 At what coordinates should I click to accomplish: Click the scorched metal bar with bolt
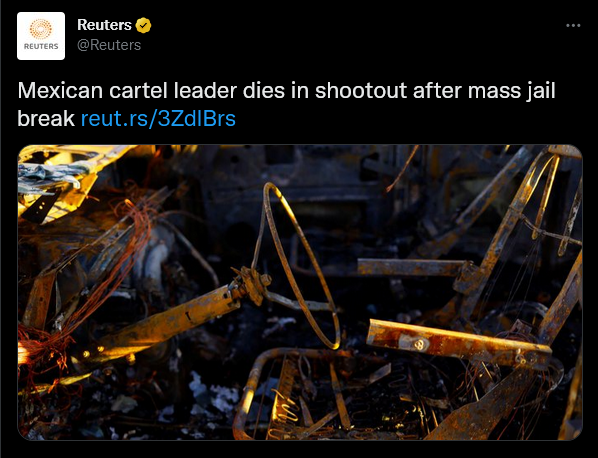(x=458, y=340)
